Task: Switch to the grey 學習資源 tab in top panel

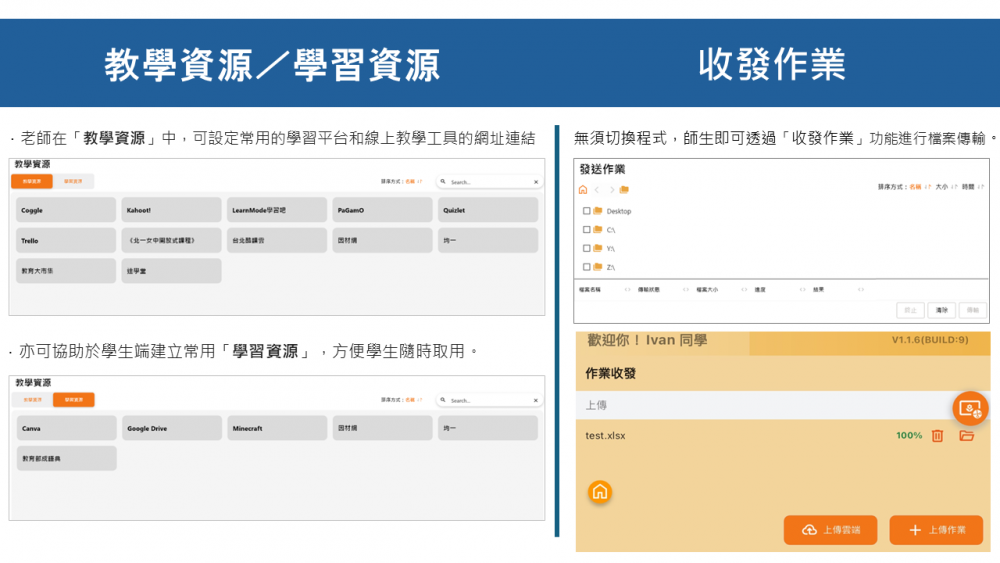Action: [x=73, y=181]
